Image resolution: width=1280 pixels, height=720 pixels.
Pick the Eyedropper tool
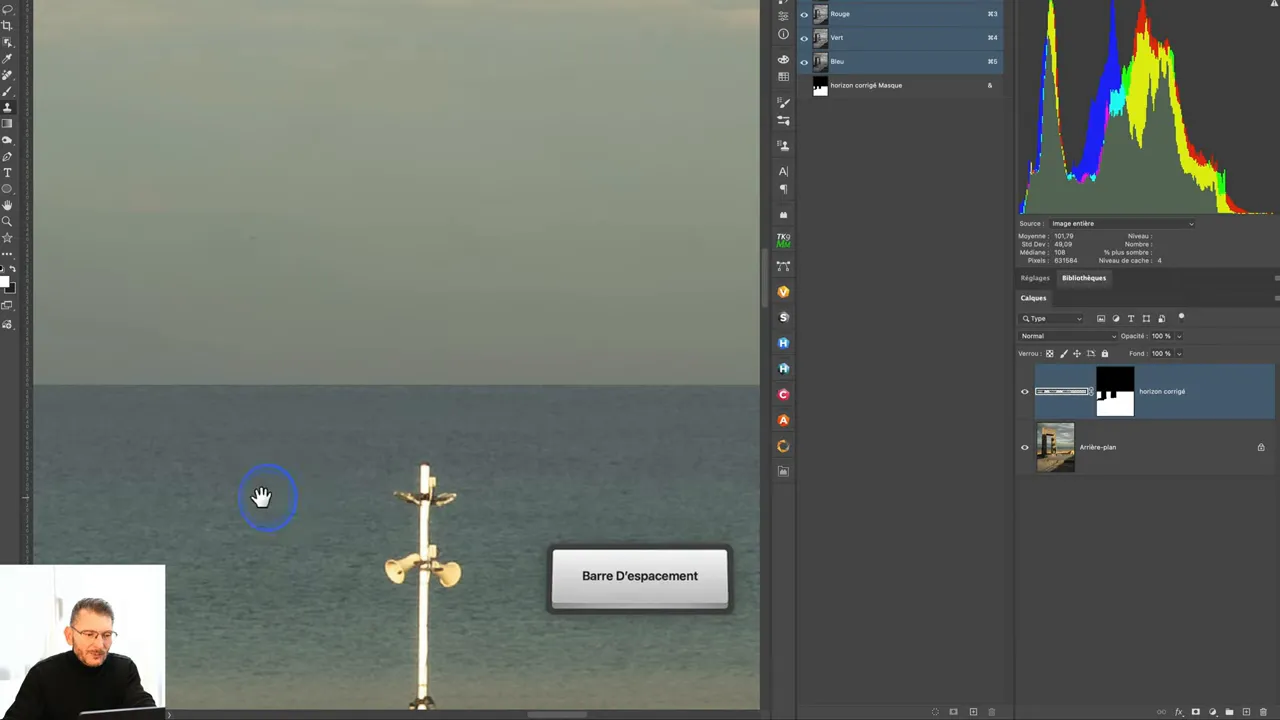click(x=7, y=58)
